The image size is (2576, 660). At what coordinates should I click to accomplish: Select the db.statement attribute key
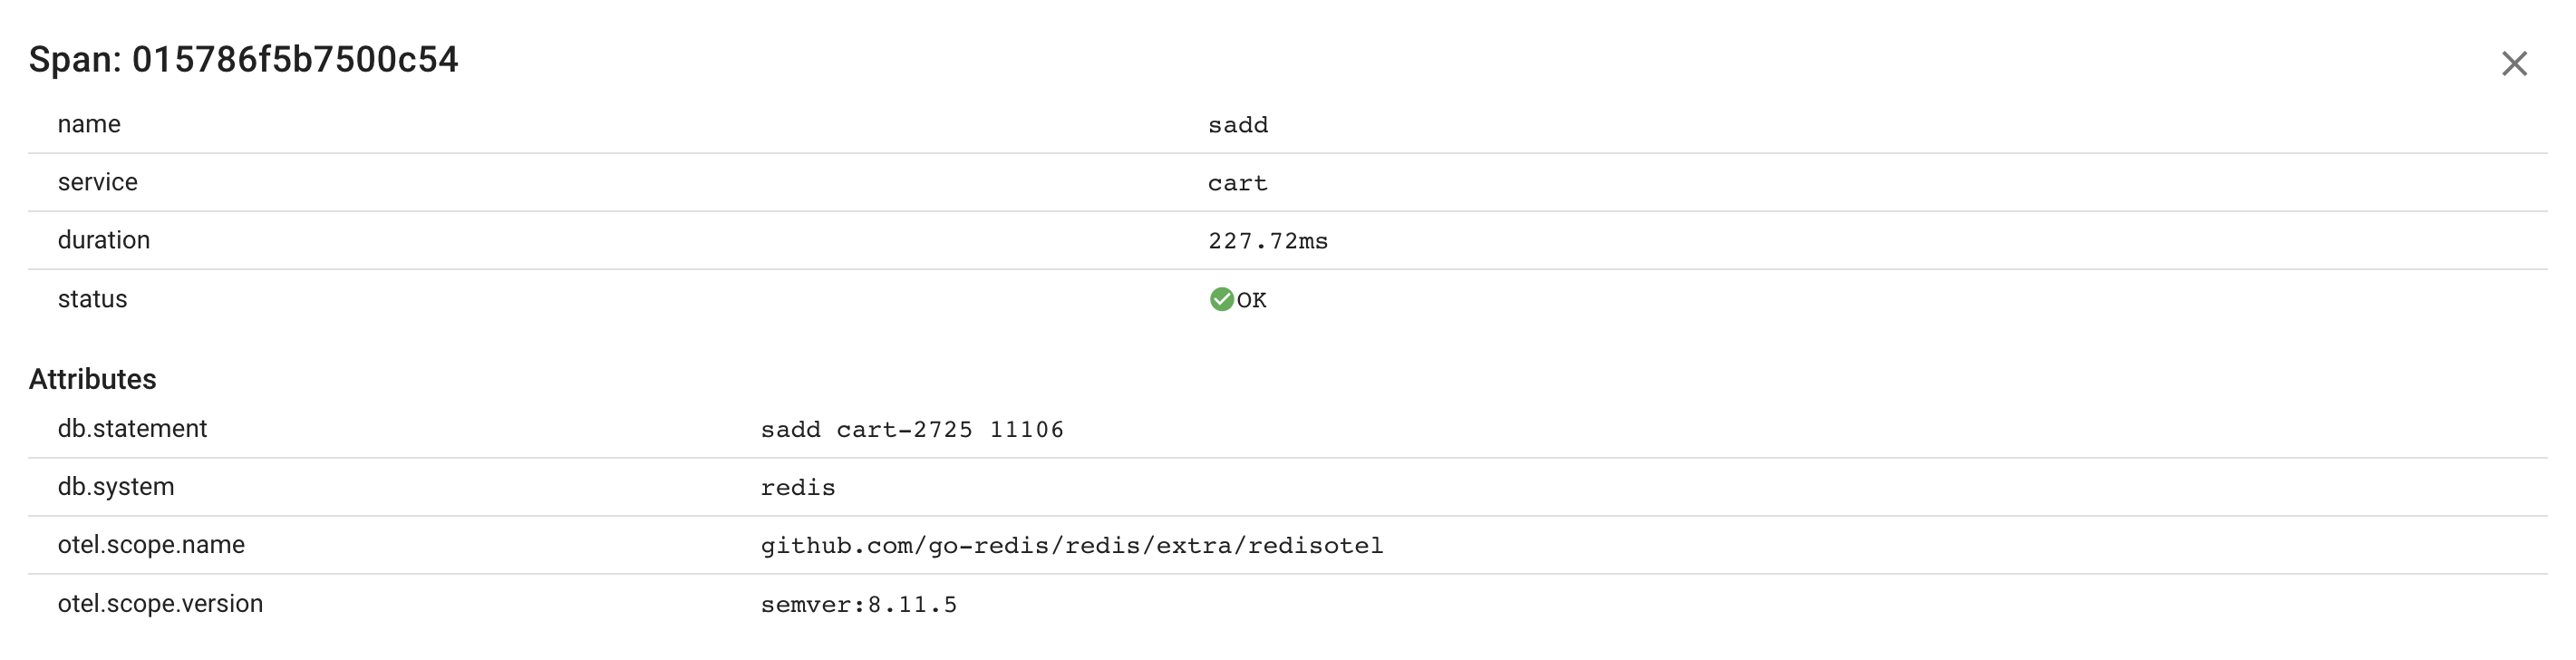click(132, 428)
